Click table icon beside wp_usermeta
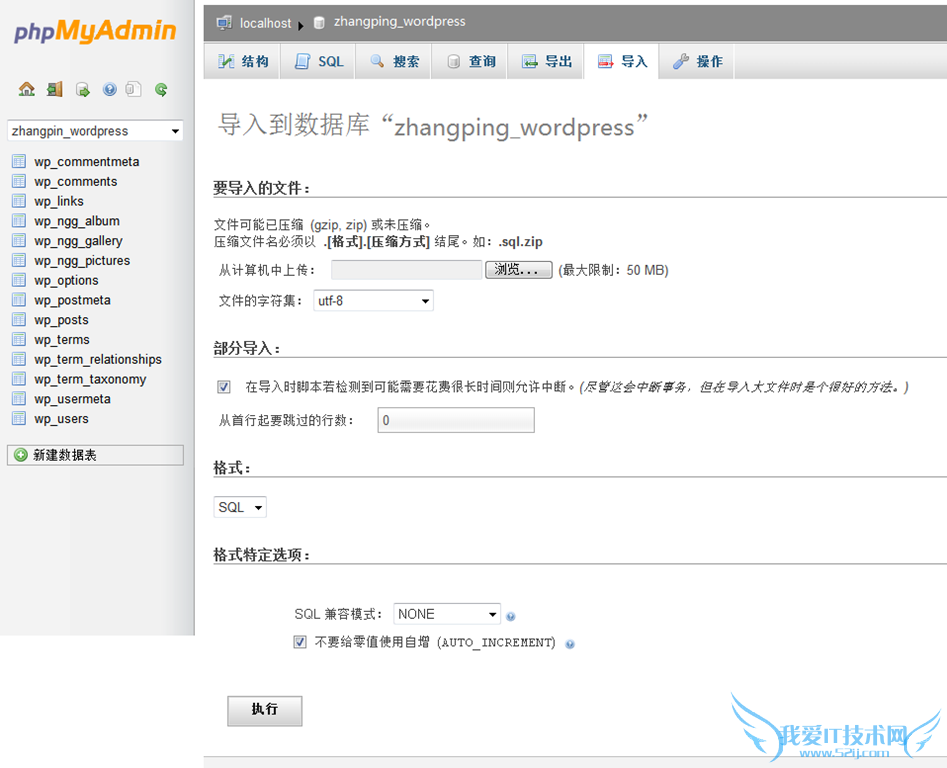947x768 pixels. click(19, 398)
